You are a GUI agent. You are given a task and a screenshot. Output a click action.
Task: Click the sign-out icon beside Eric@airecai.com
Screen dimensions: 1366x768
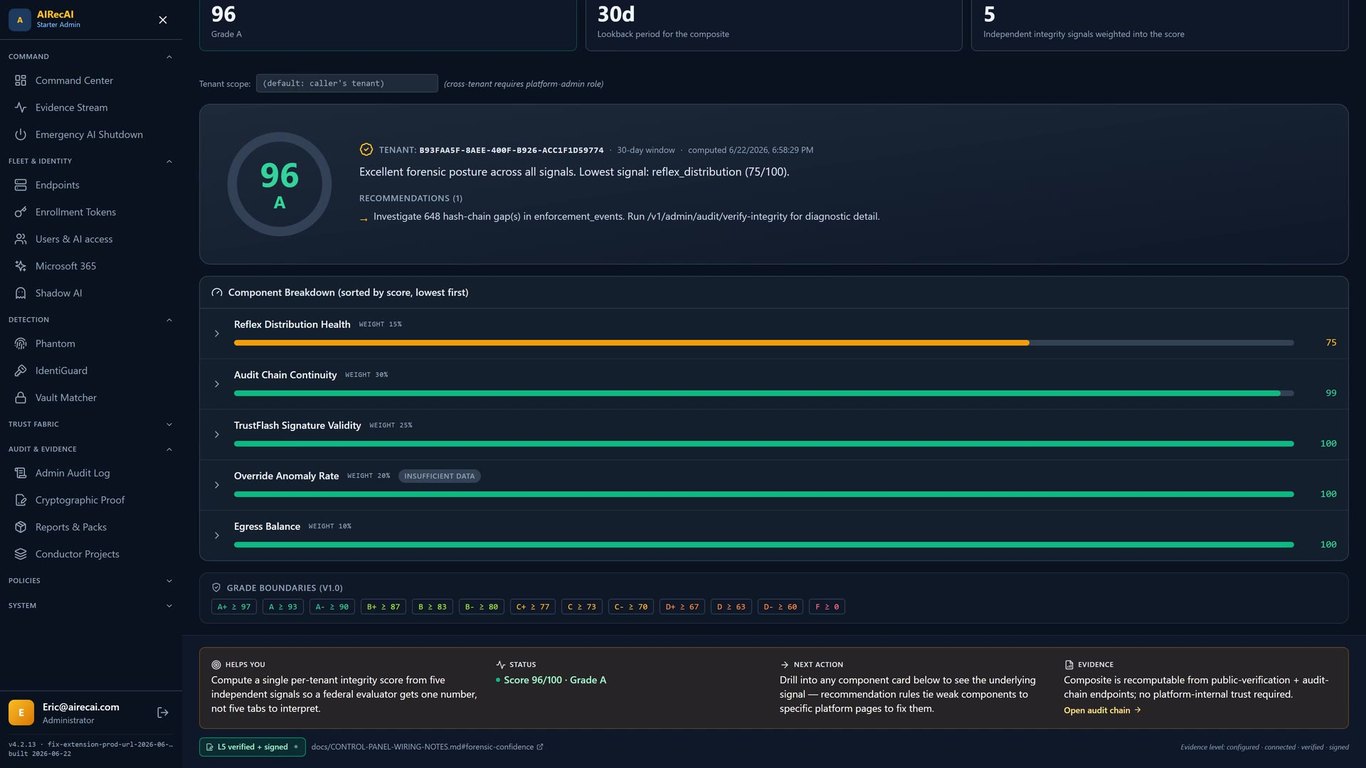[163, 712]
